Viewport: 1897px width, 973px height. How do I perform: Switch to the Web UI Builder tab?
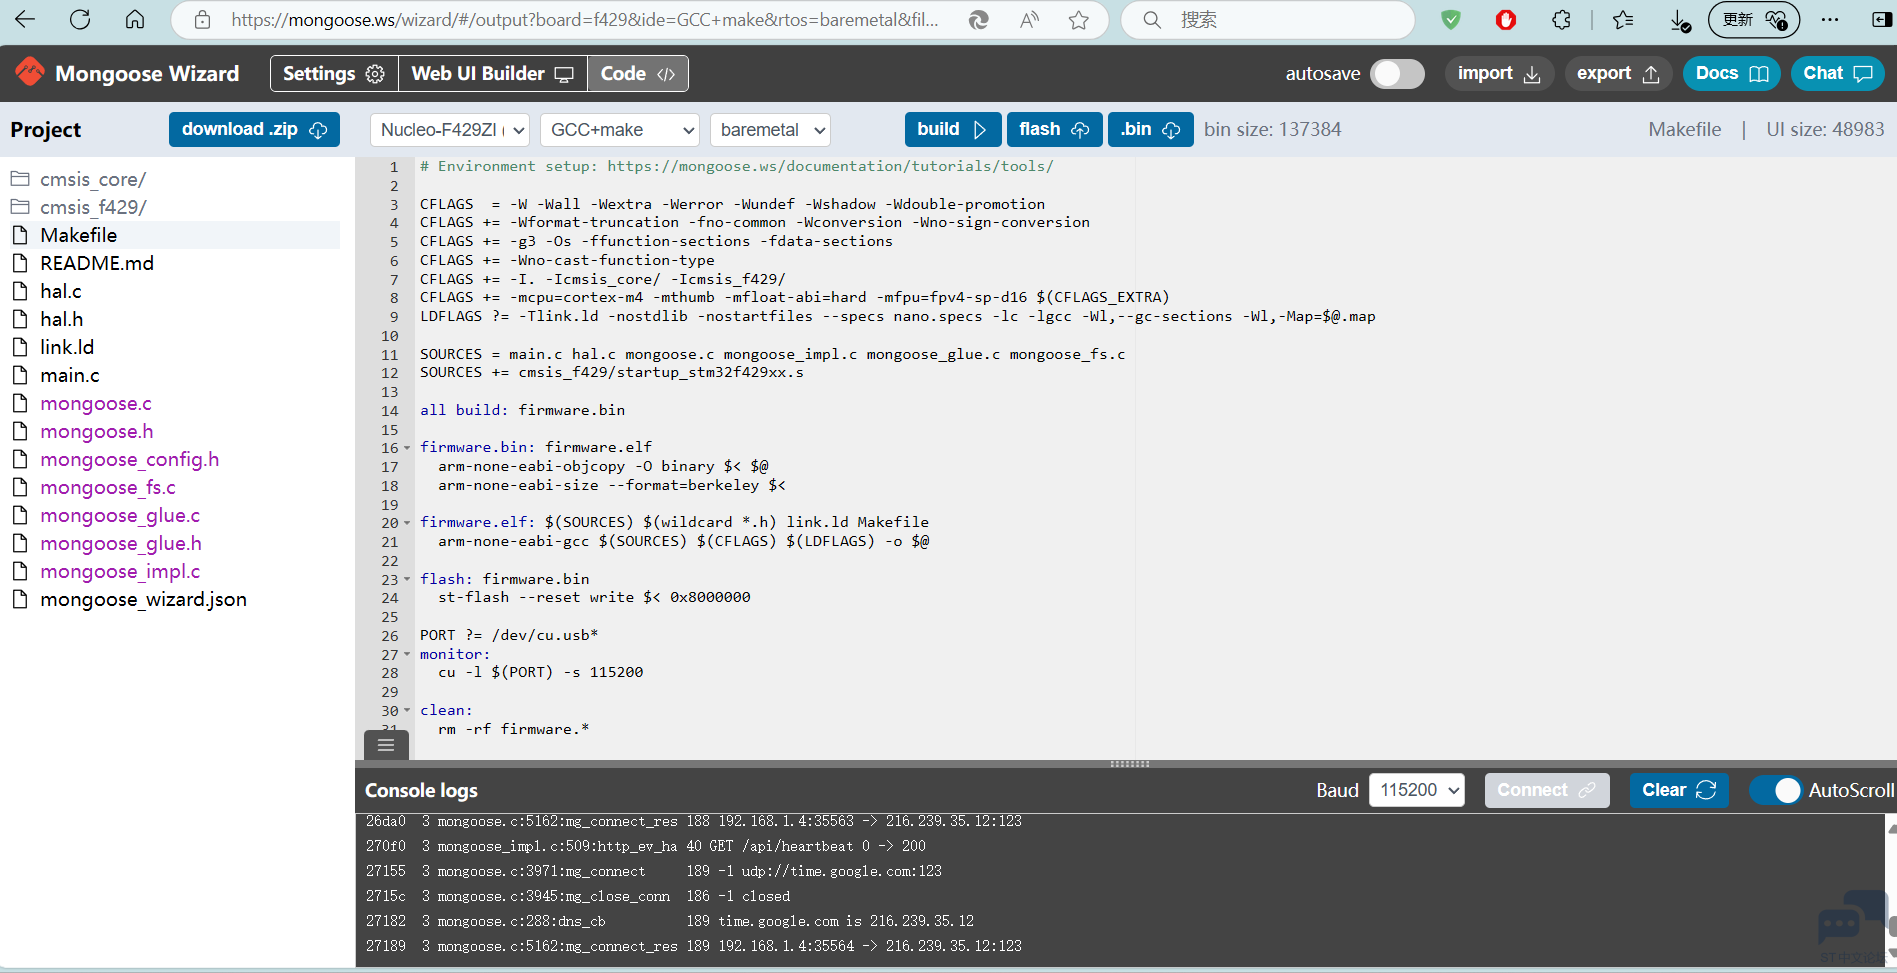(492, 73)
